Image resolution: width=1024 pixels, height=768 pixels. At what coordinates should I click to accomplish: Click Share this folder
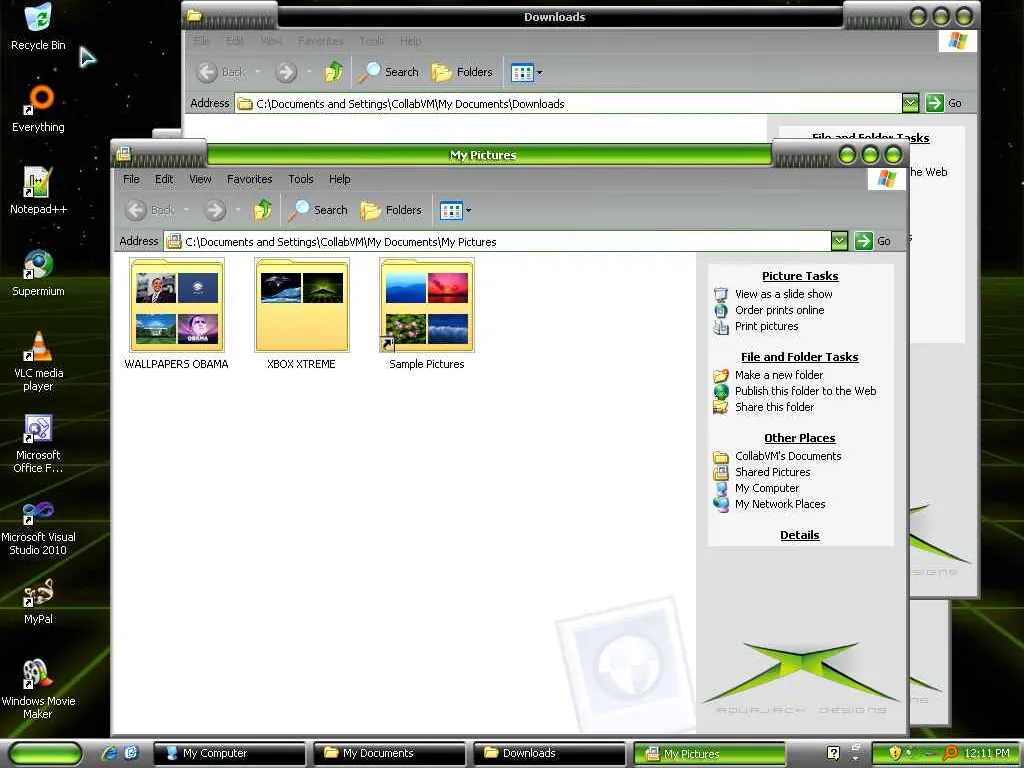point(774,407)
